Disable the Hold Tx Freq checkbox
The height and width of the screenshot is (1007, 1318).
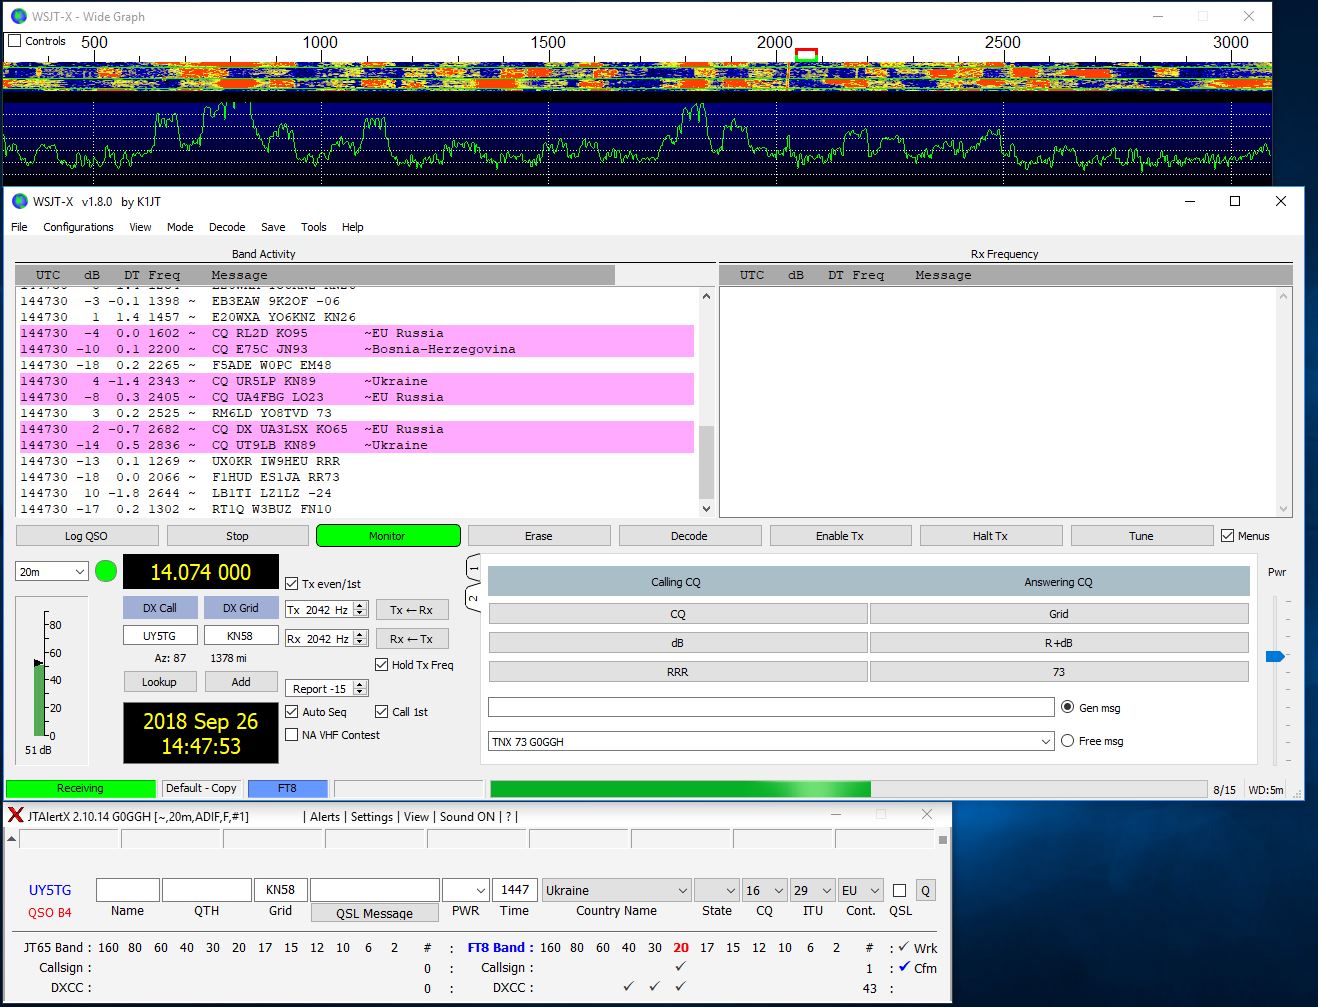(382, 665)
